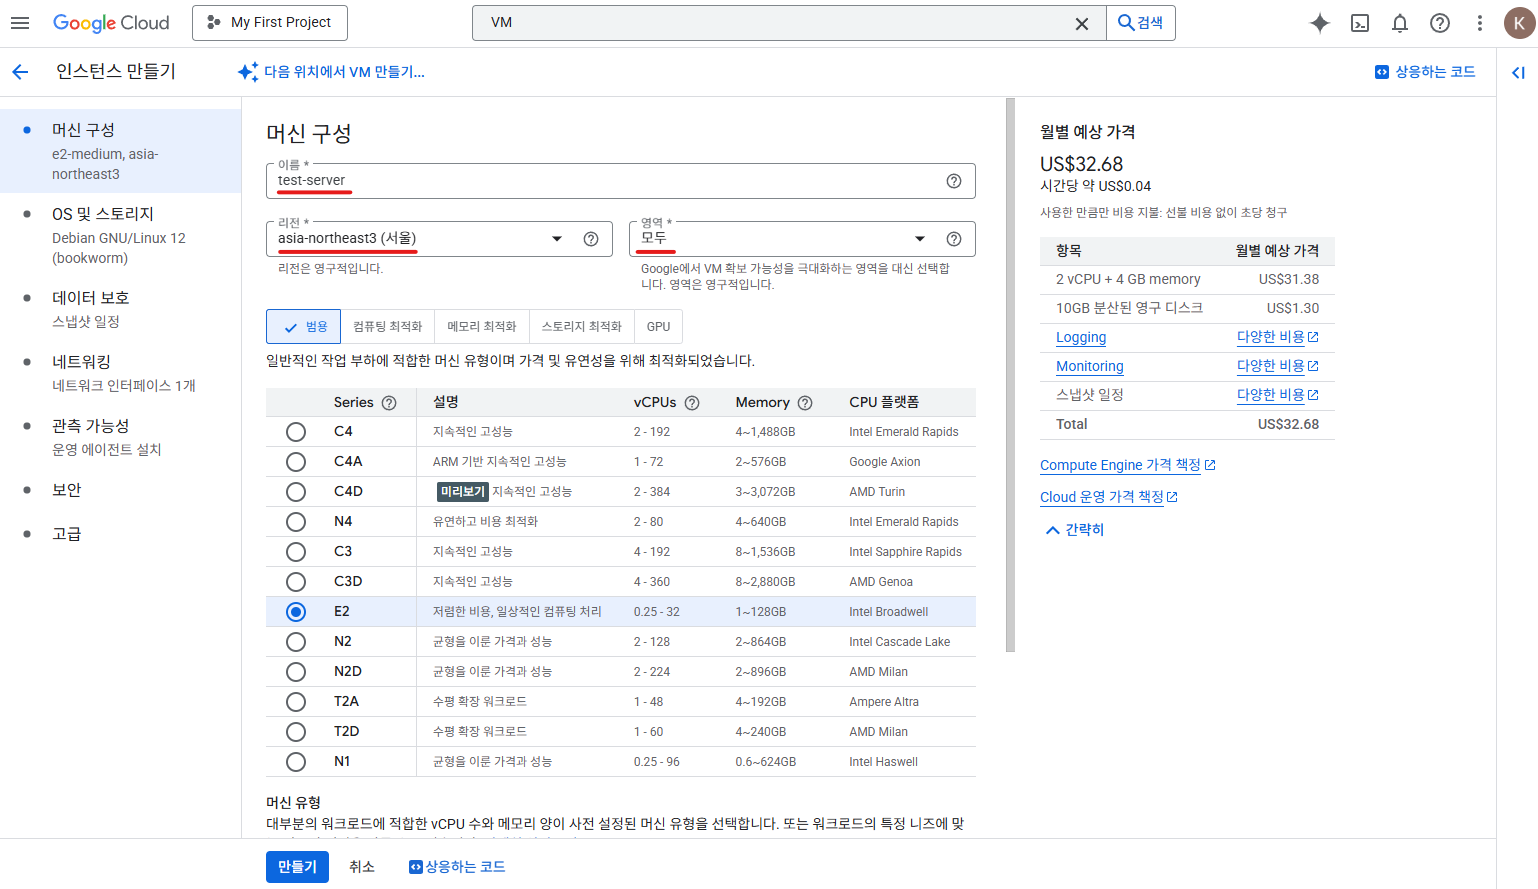Switch to 메모리 최적화 tab
This screenshot has height=889, width=1538.
[x=482, y=327]
